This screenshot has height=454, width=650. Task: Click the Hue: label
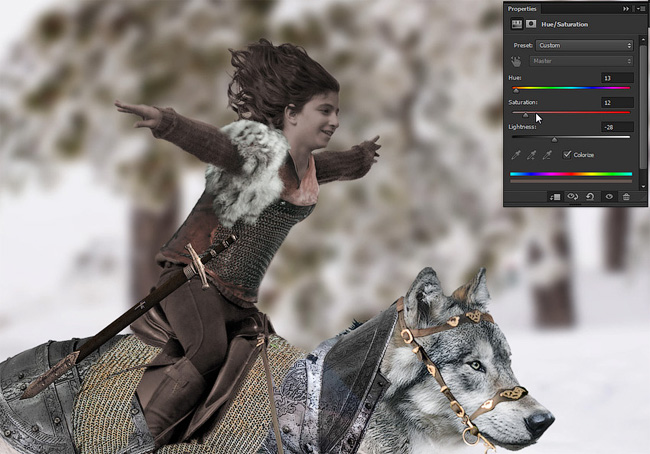[515, 78]
